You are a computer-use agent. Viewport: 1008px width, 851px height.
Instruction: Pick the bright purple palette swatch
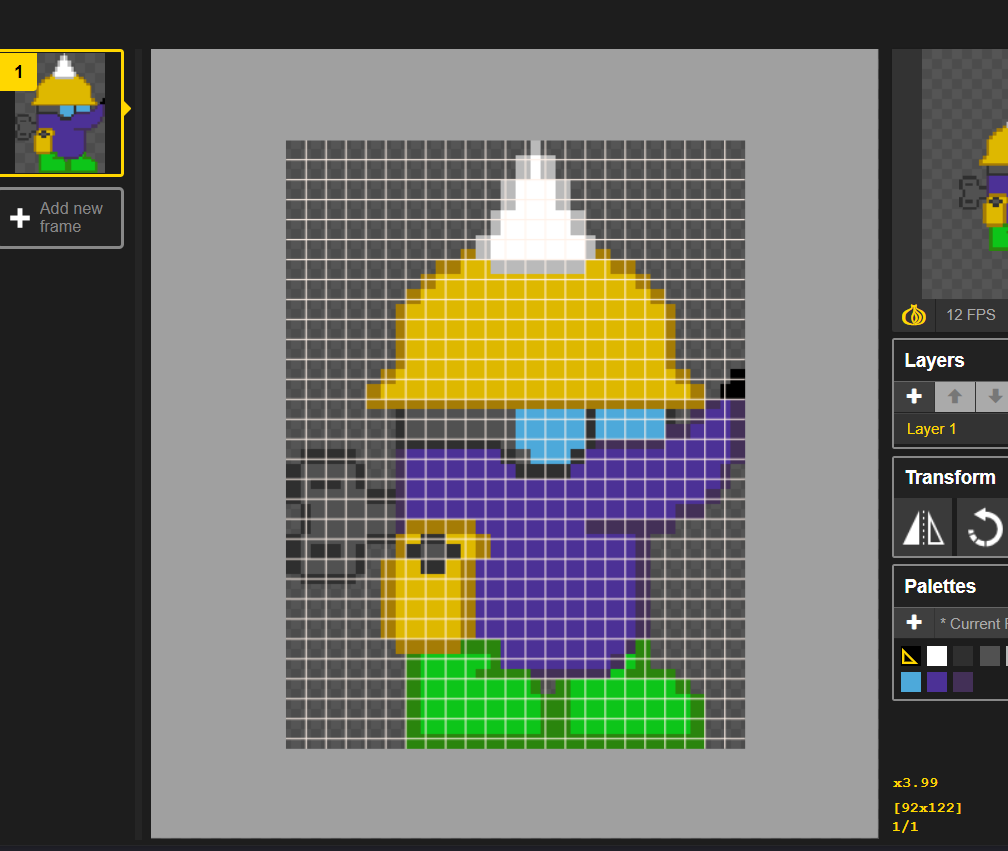tap(937, 682)
